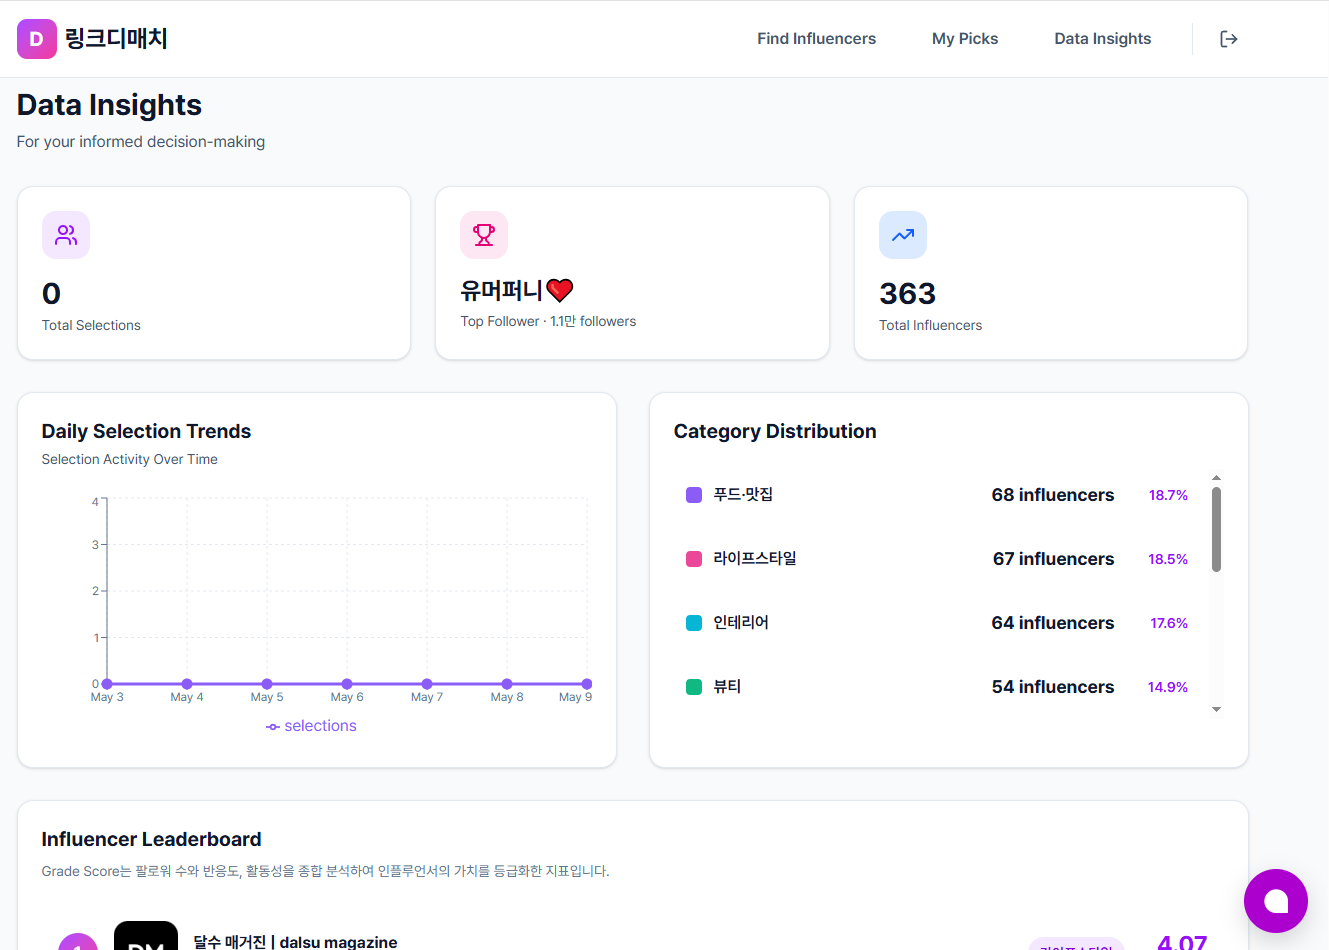Image resolution: width=1329 pixels, height=950 pixels.
Task: Click 'Selection Activity Over Time' subtitle
Action: (130, 459)
